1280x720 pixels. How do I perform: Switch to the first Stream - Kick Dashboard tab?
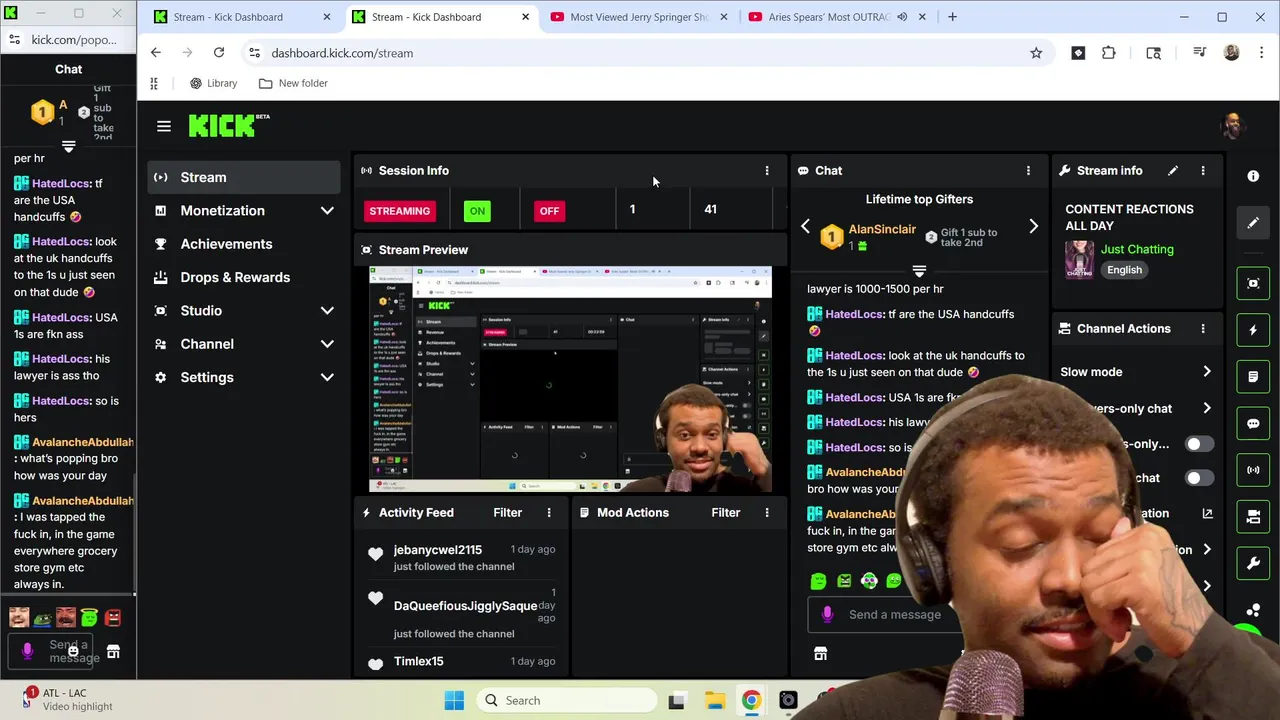click(x=240, y=17)
